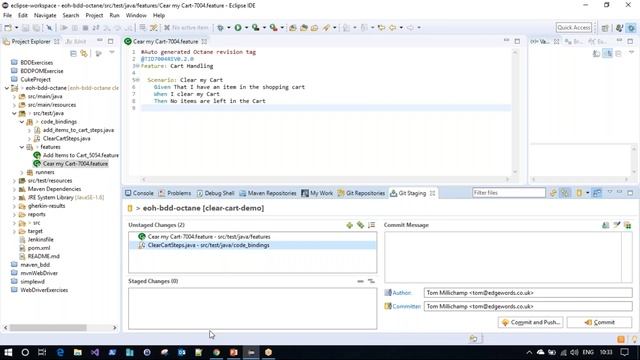
Task: Click the Committer field
Action: 528,306
